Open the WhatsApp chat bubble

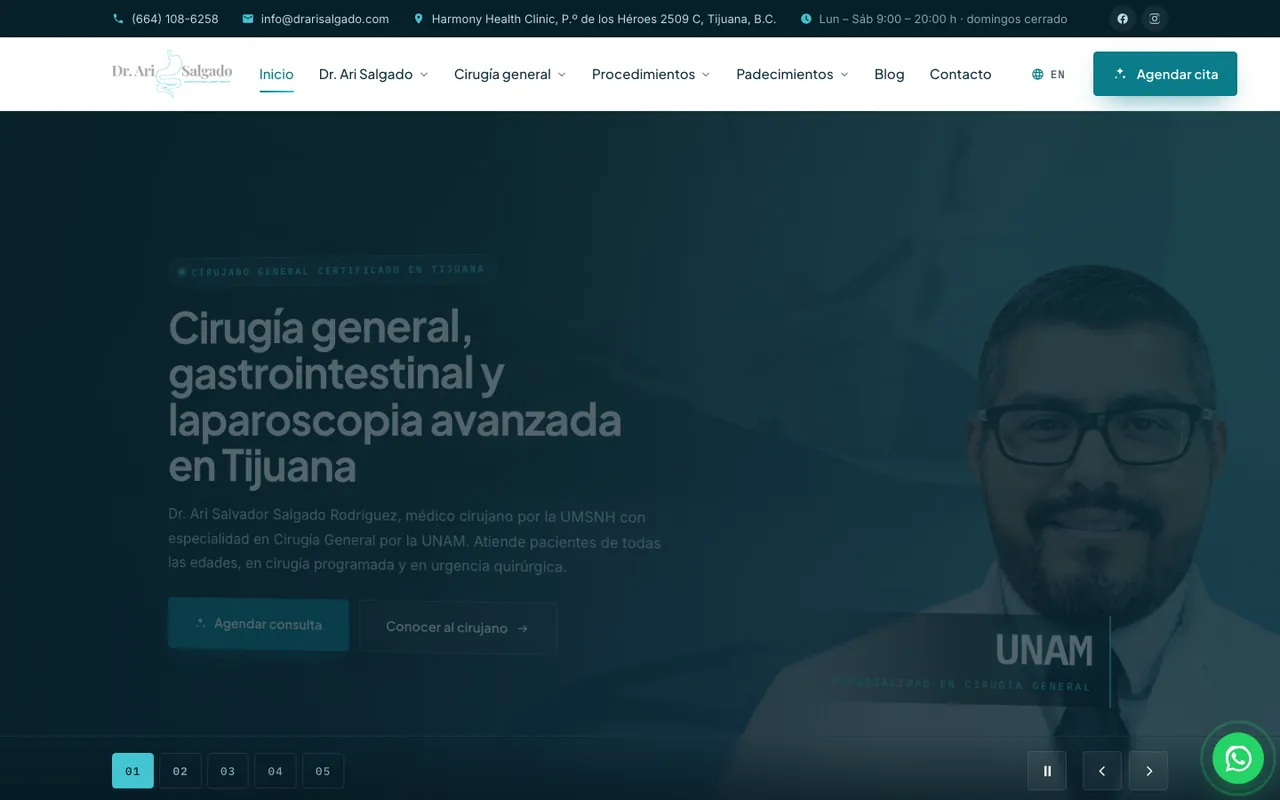(x=1238, y=759)
